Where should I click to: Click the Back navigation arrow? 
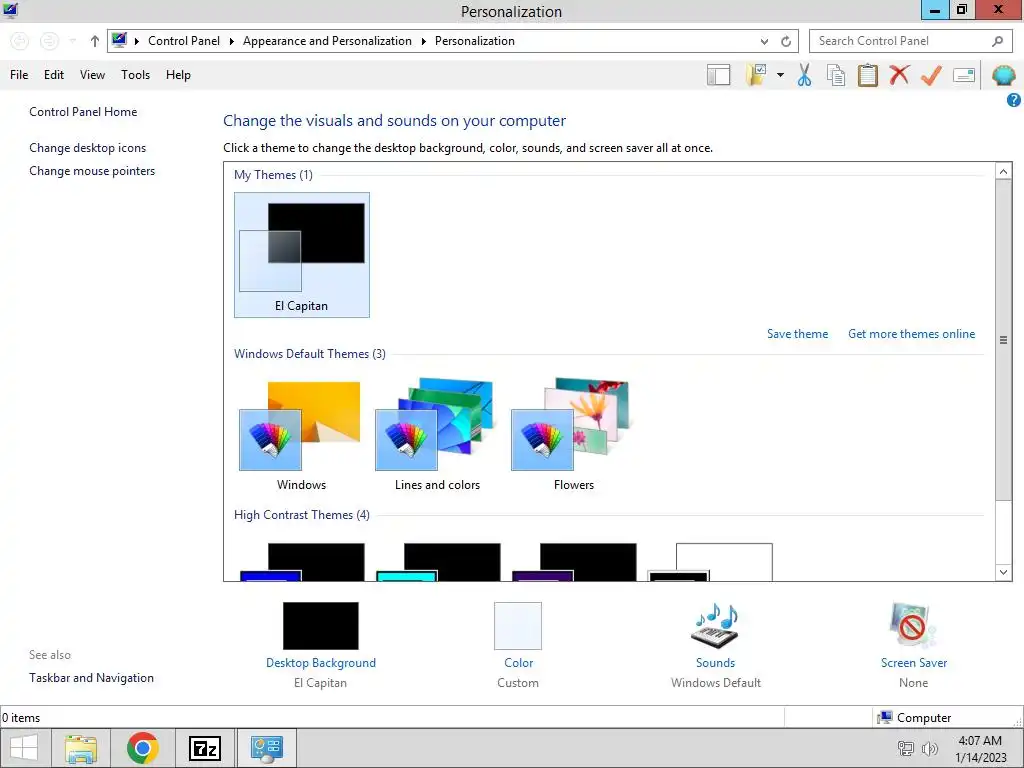(20, 41)
